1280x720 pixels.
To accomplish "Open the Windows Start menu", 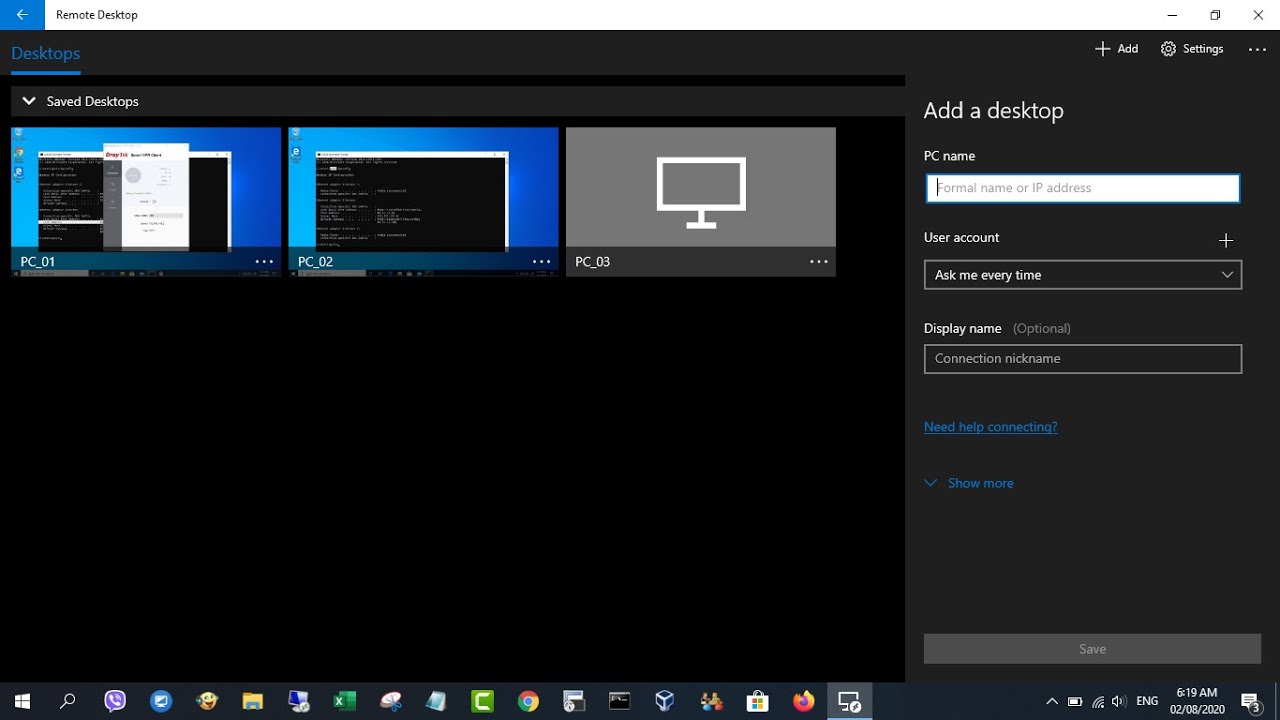I will point(22,701).
